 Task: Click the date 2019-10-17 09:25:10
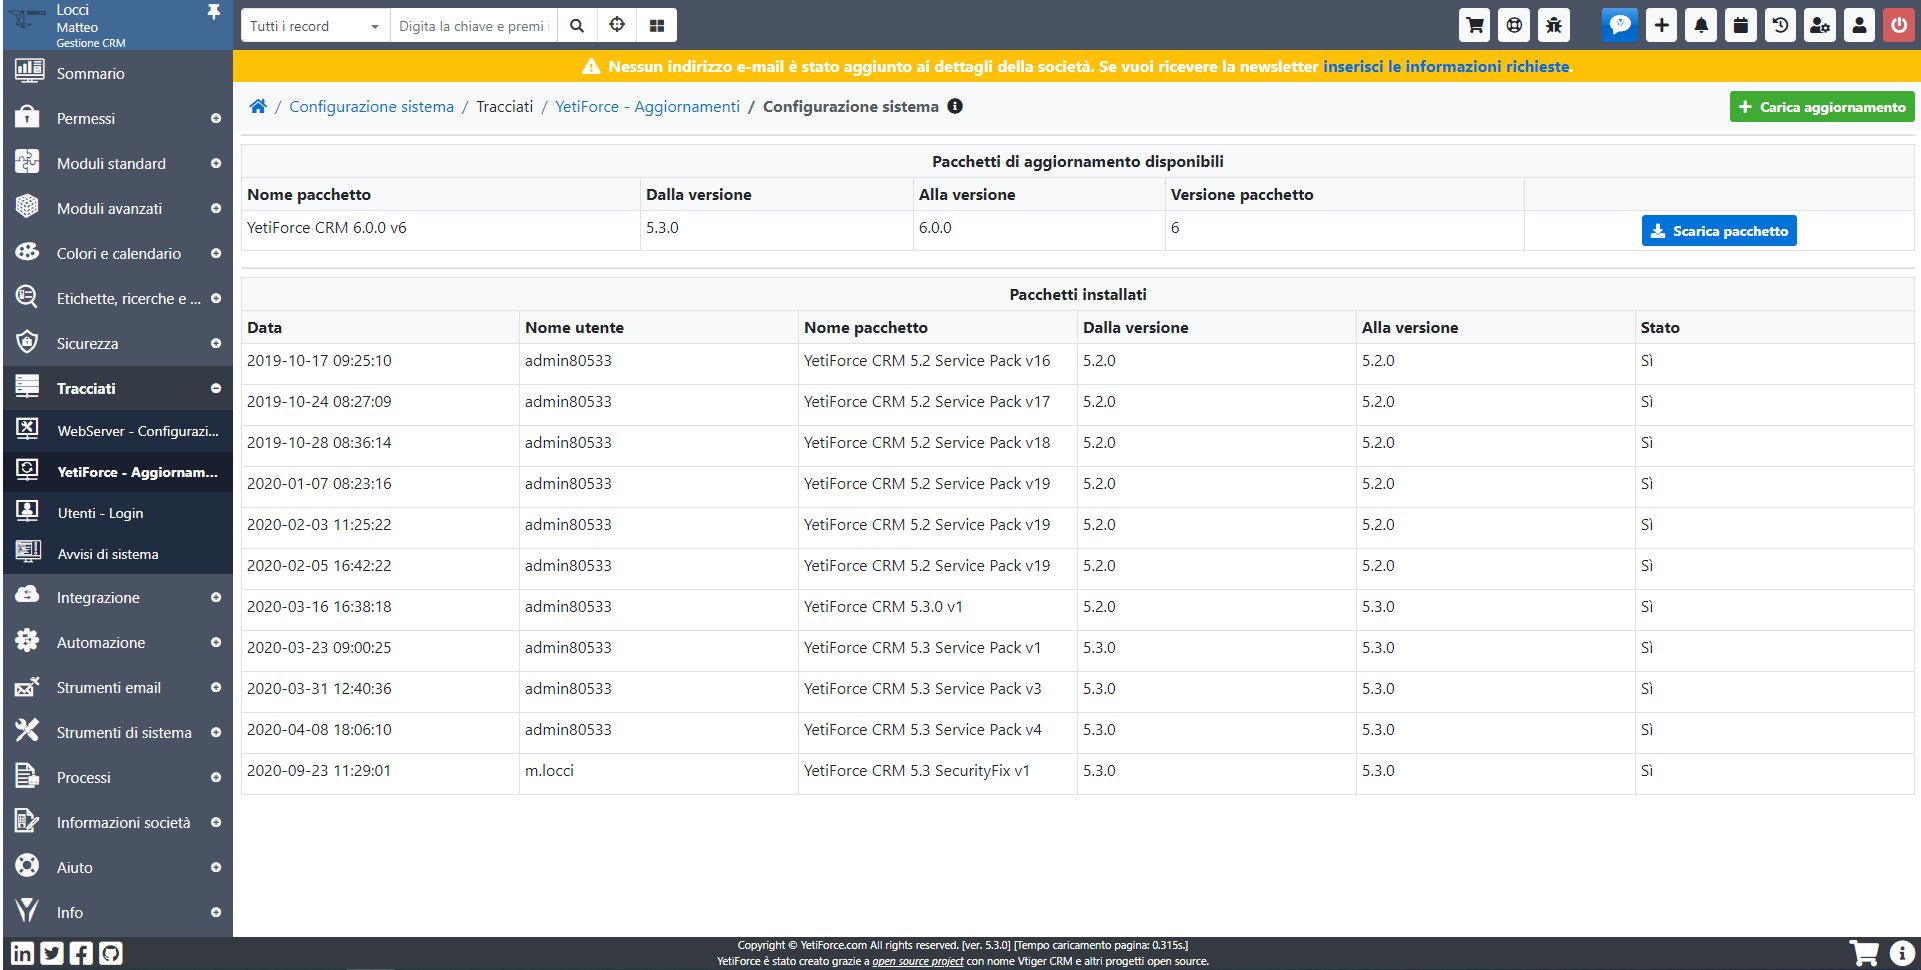[319, 360]
